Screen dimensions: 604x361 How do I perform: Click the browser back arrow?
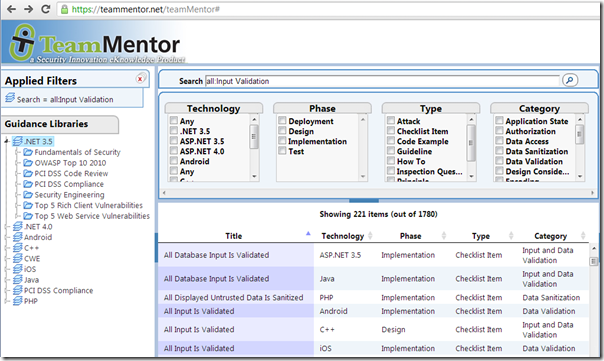click(x=11, y=9)
